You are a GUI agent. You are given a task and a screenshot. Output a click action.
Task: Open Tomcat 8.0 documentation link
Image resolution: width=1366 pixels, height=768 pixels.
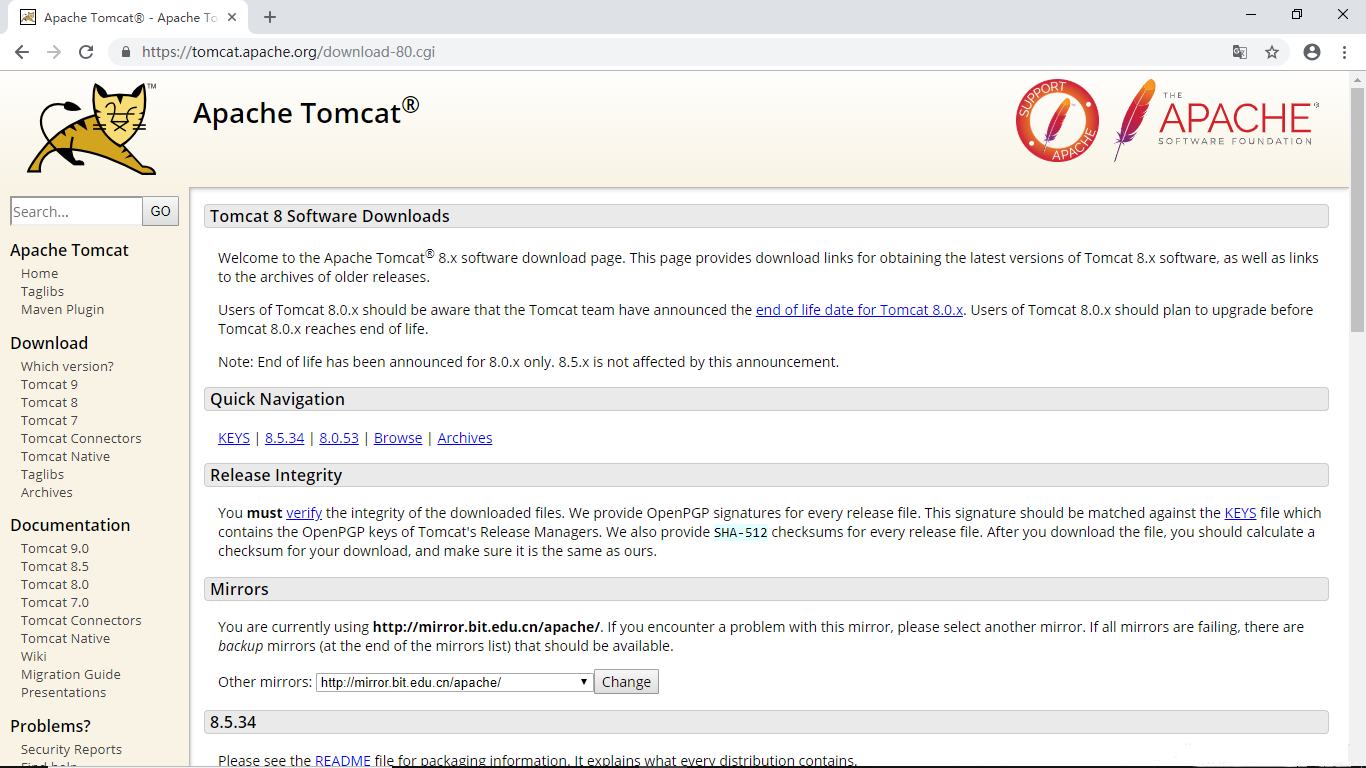point(55,584)
